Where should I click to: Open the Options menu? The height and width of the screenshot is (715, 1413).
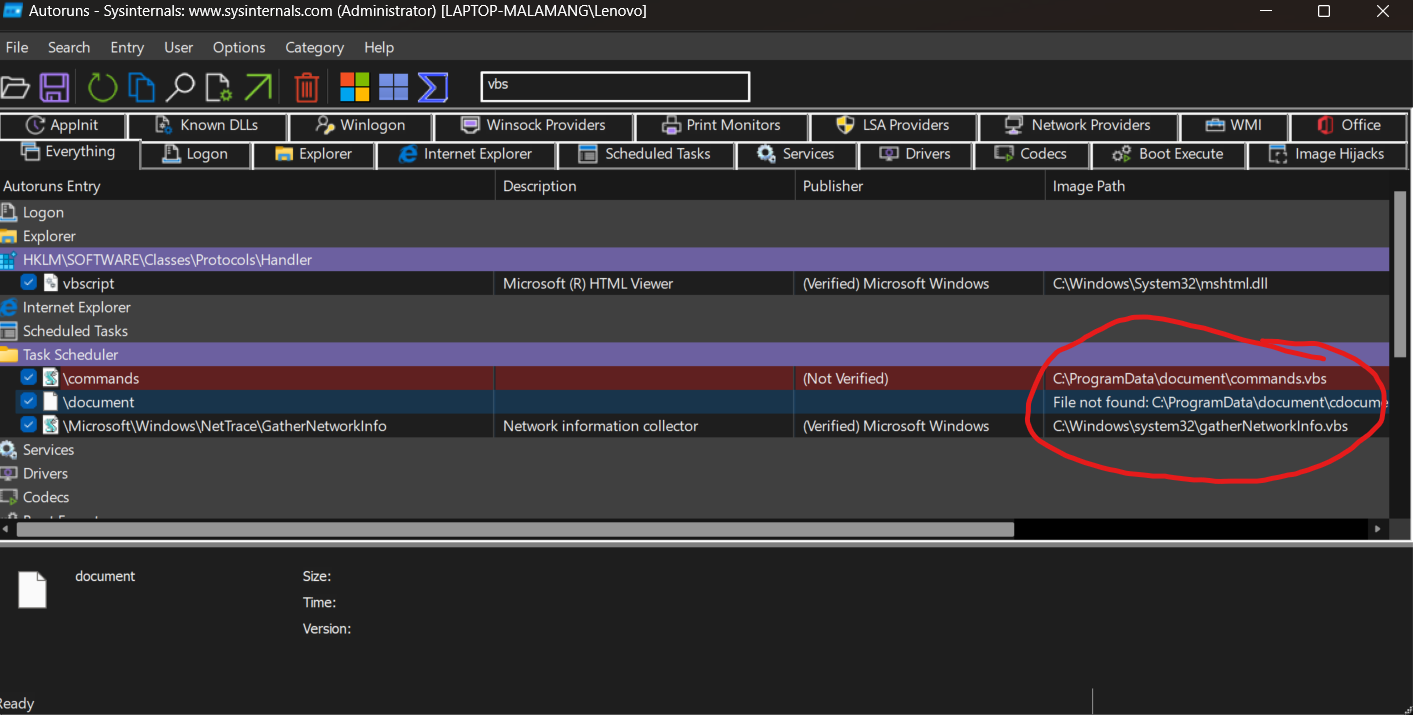tap(239, 47)
